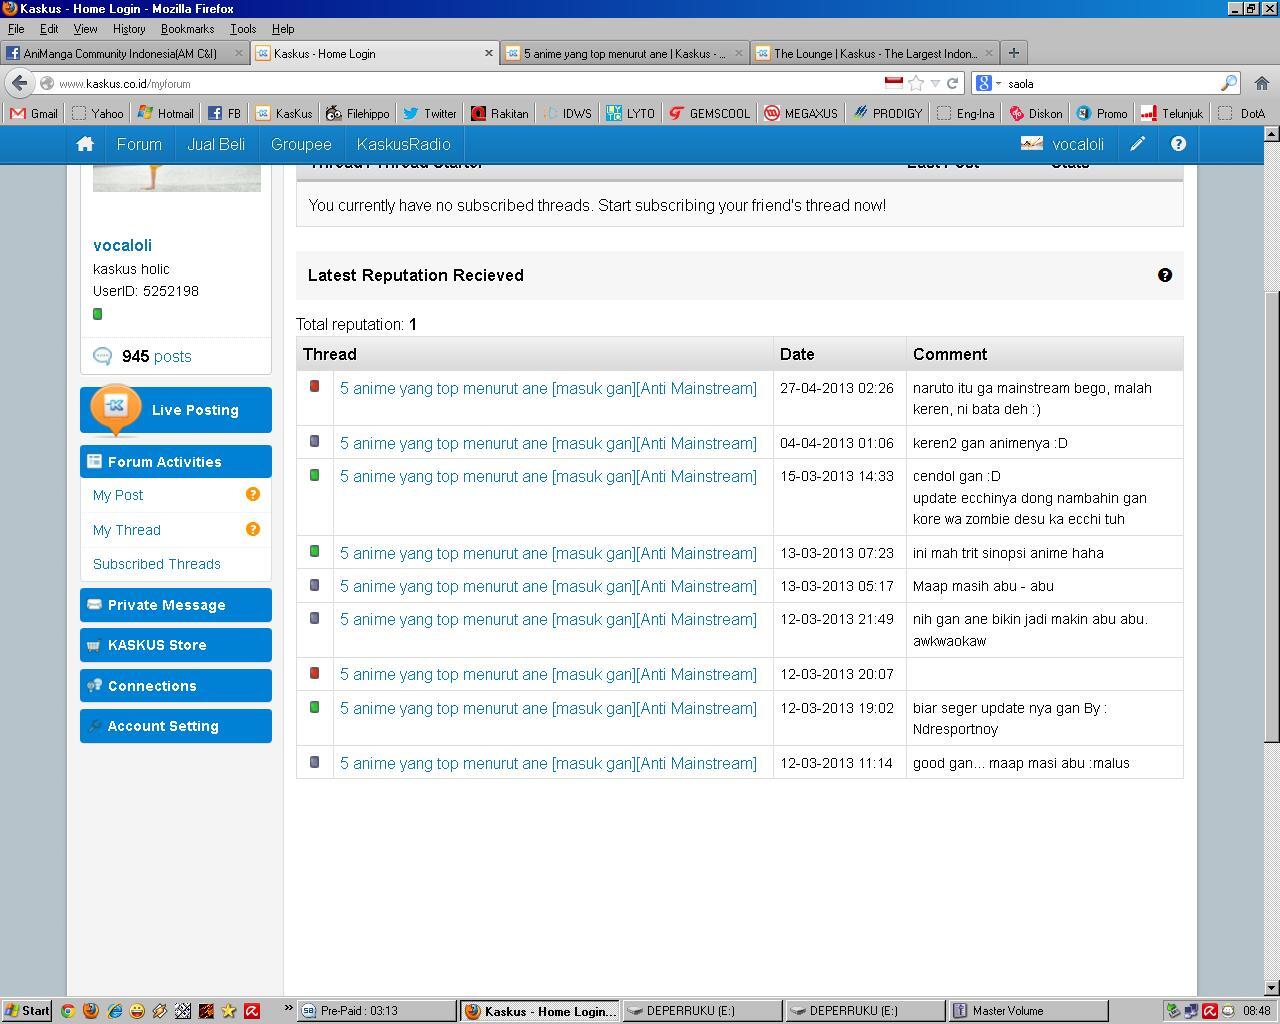Click the search magnifier icon in search box

point(1229,83)
